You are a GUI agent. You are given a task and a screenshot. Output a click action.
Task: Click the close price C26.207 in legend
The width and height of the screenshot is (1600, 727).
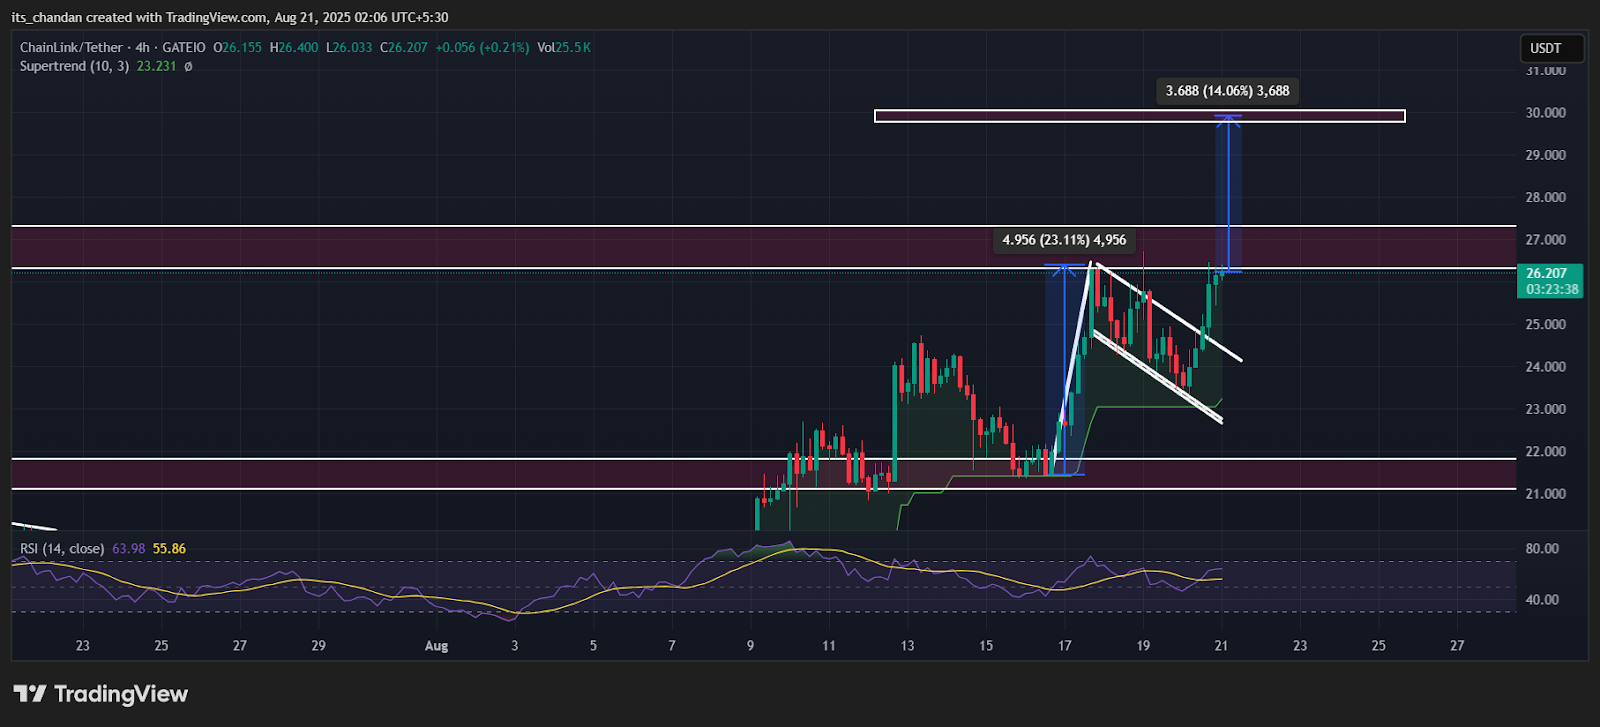tap(404, 47)
